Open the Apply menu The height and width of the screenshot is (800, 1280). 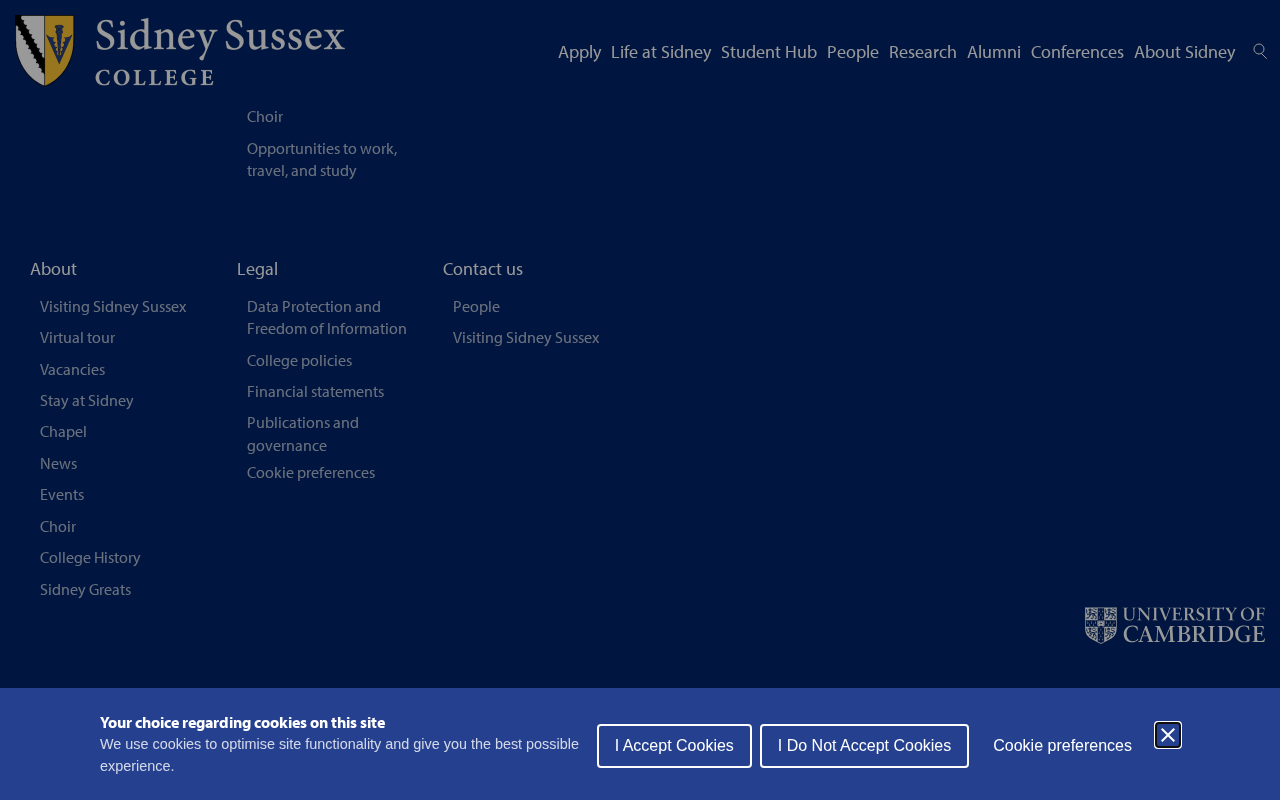point(579,52)
